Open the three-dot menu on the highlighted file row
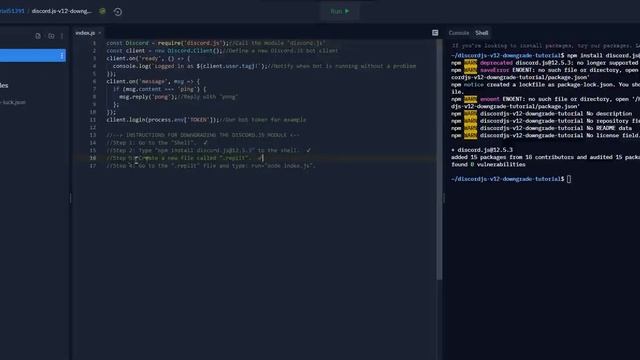This screenshot has width=640, height=360. (62, 56)
